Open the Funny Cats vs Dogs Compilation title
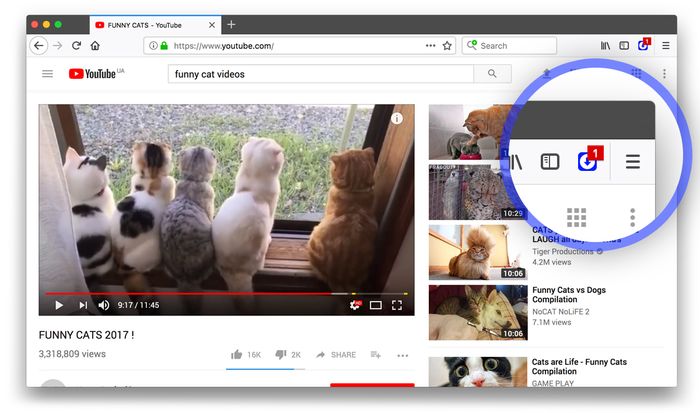 tap(569, 295)
